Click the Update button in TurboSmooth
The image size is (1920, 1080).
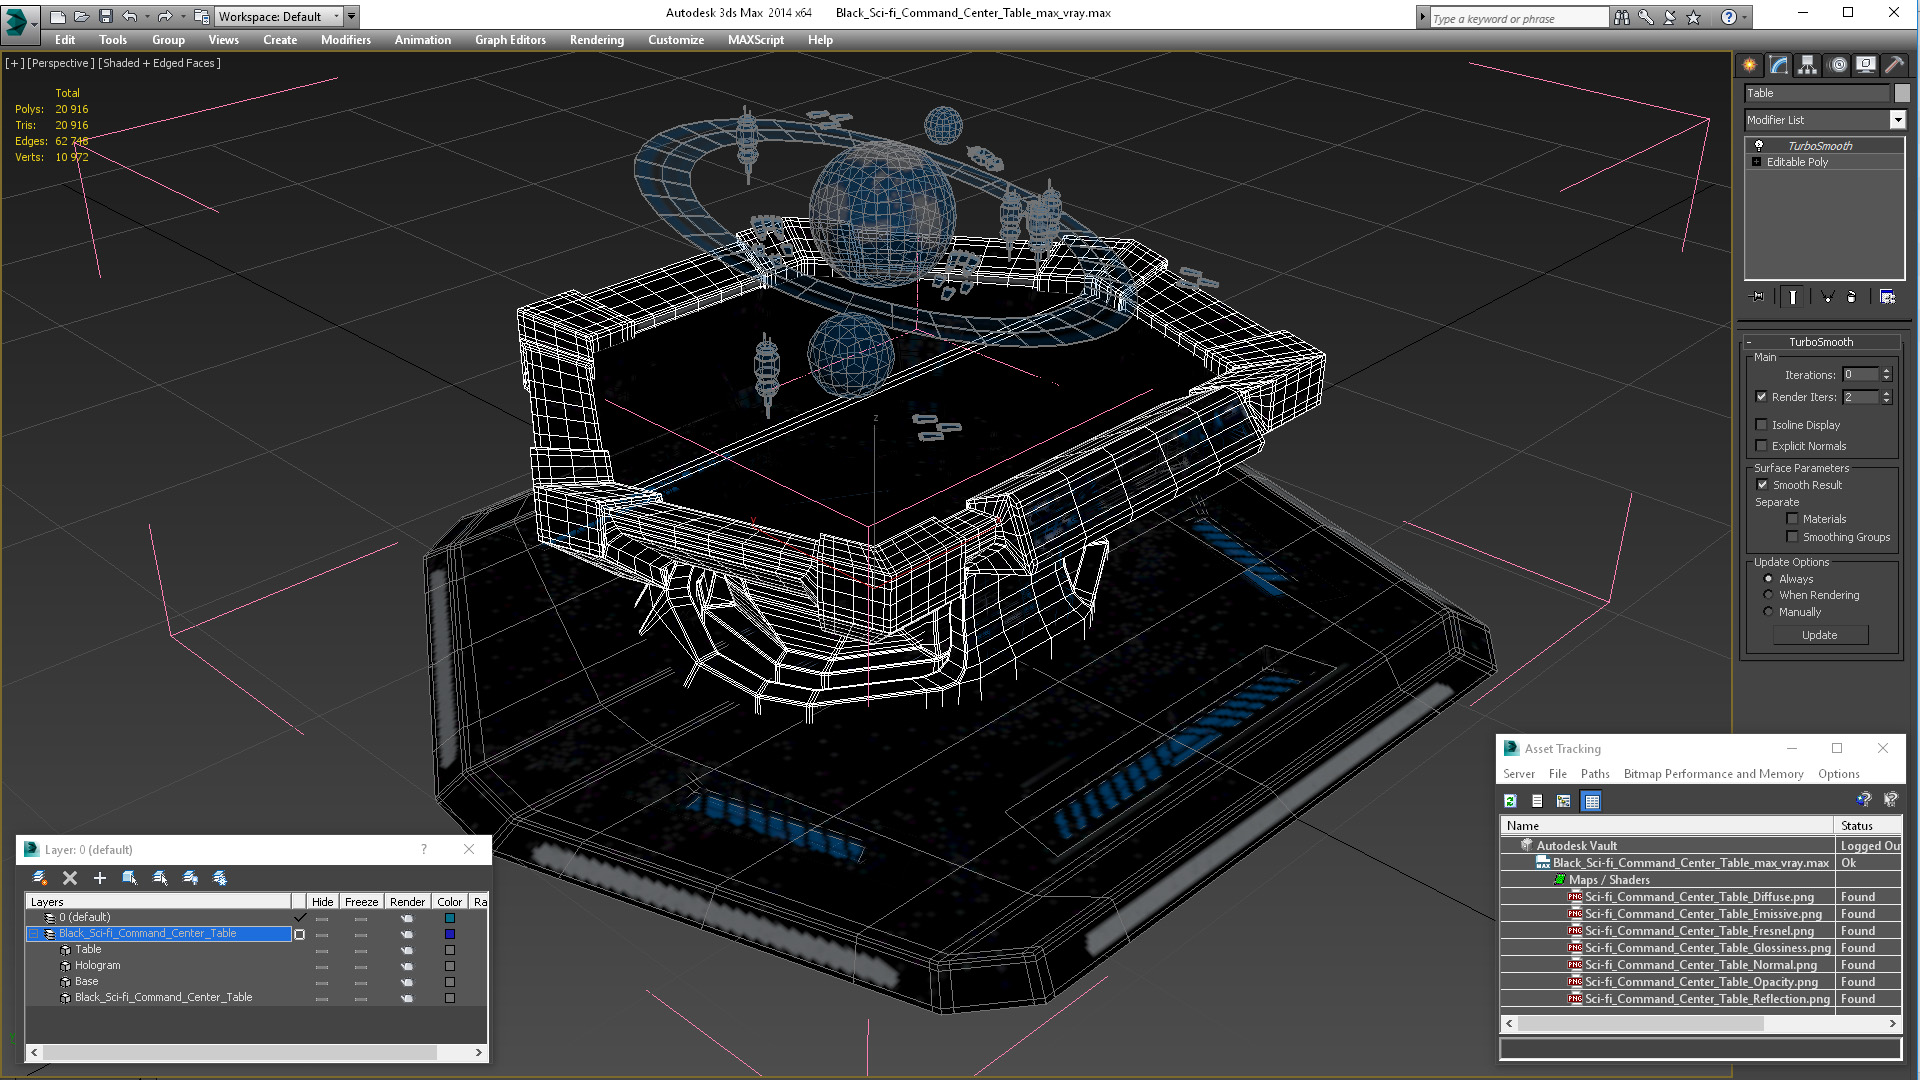click(x=1819, y=635)
